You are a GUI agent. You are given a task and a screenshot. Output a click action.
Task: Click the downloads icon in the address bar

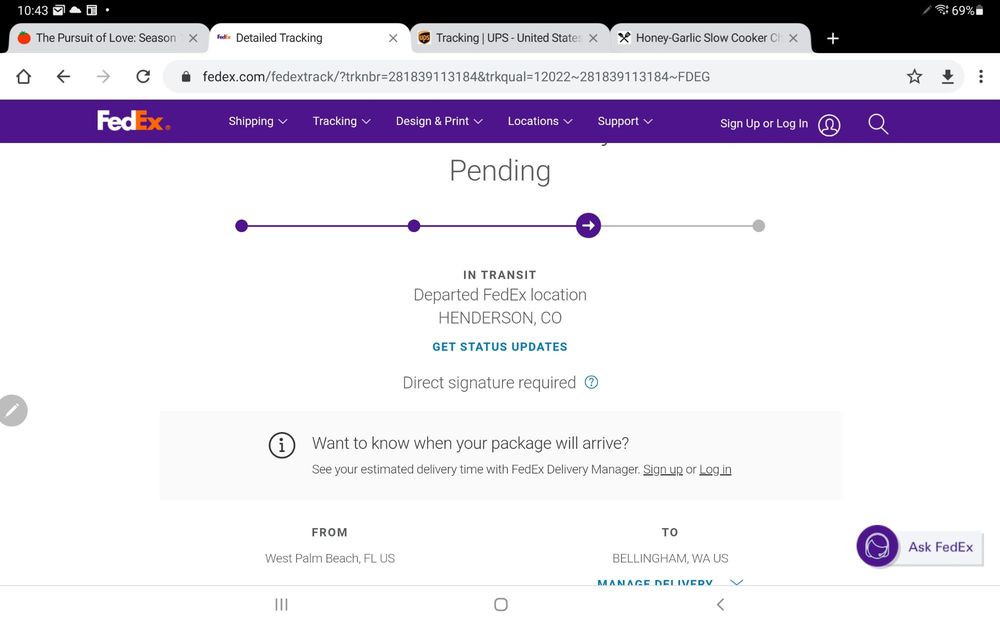[x=947, y=75]
